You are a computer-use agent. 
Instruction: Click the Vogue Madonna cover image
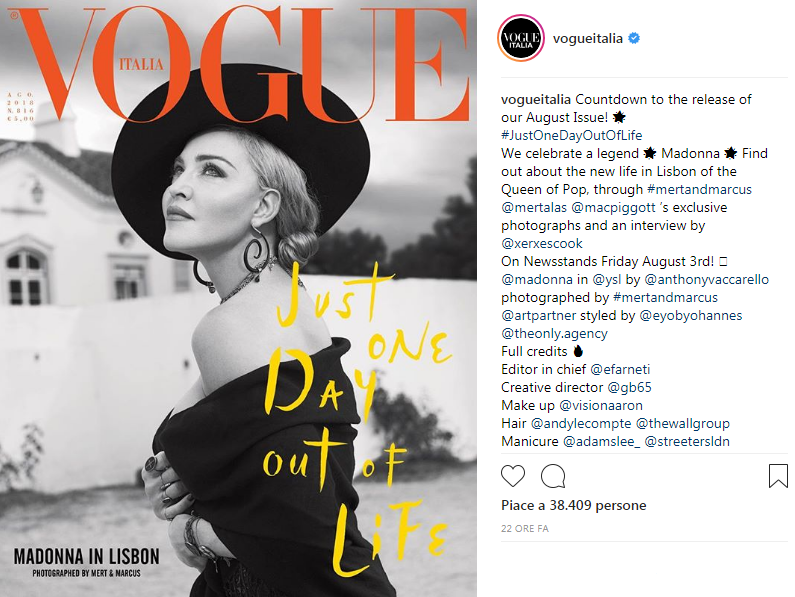[238, 298]
